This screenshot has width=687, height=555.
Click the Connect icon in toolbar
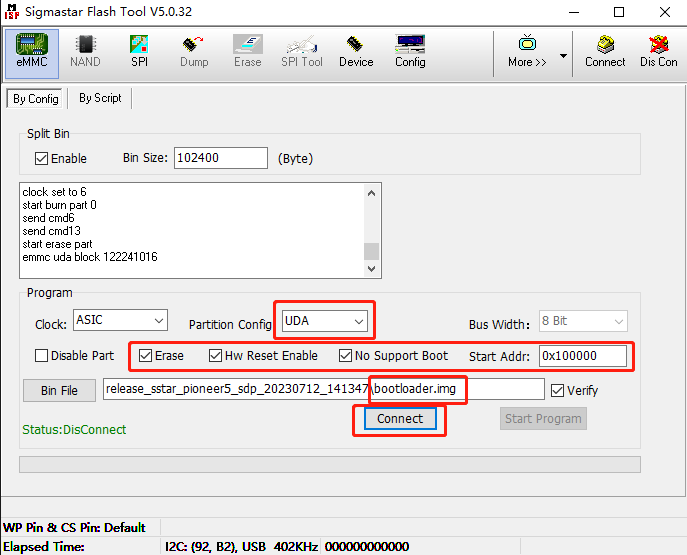605,51
